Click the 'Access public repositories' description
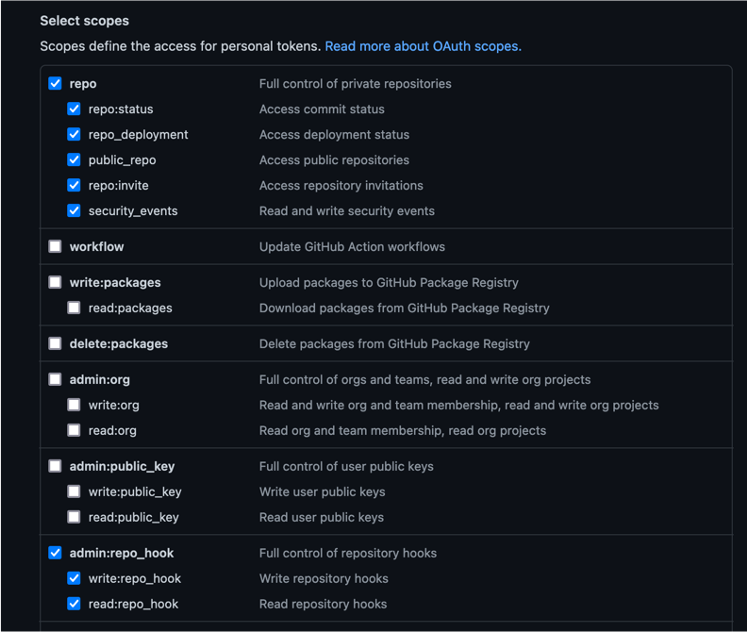 coord(334,160)
